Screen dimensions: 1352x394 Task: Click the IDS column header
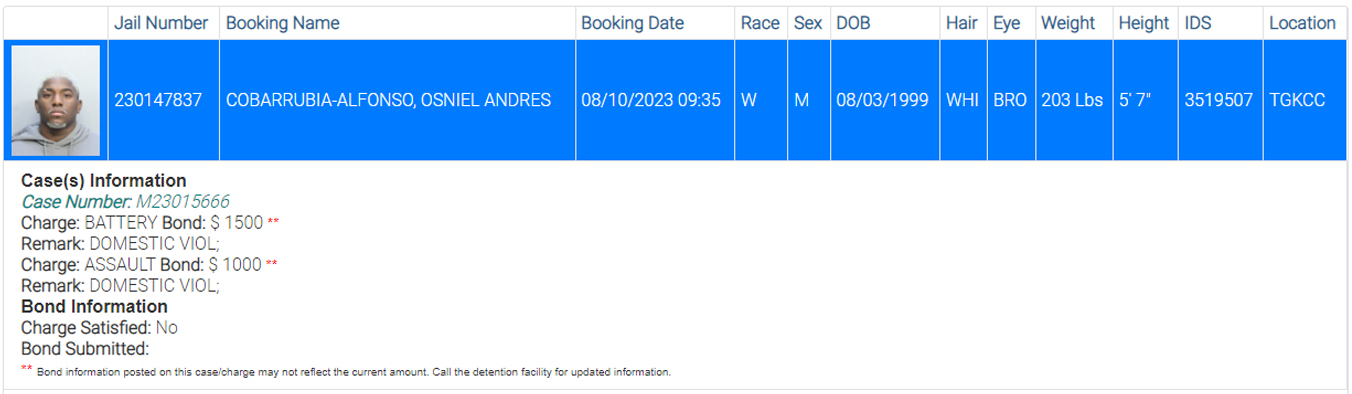pyautogui.click(x=1198, y=23)
